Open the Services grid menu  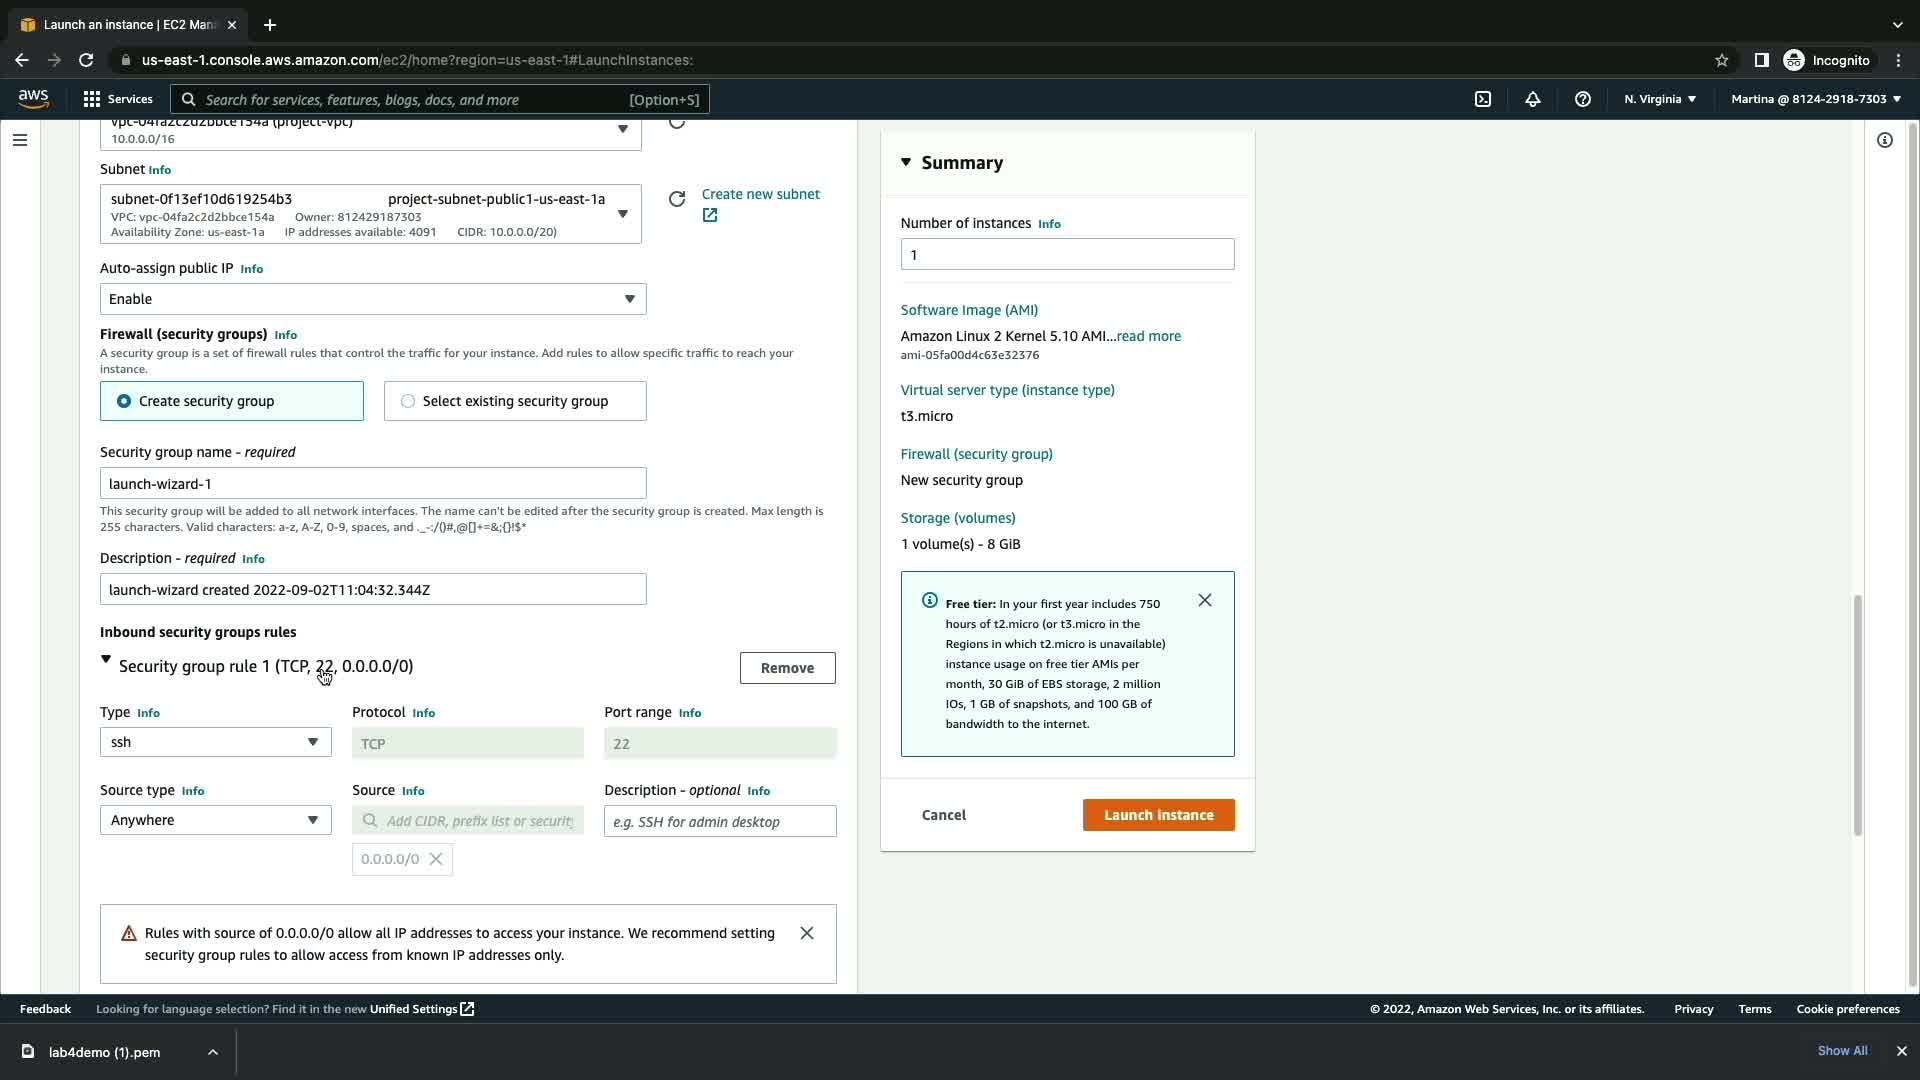tap(118, 99)
